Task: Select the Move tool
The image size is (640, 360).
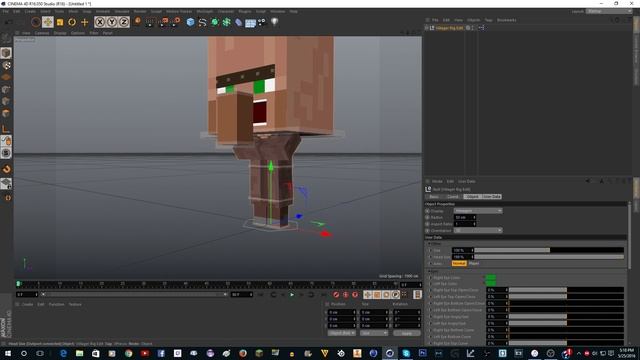Action: pyautogui.click(x=48, y=22)
